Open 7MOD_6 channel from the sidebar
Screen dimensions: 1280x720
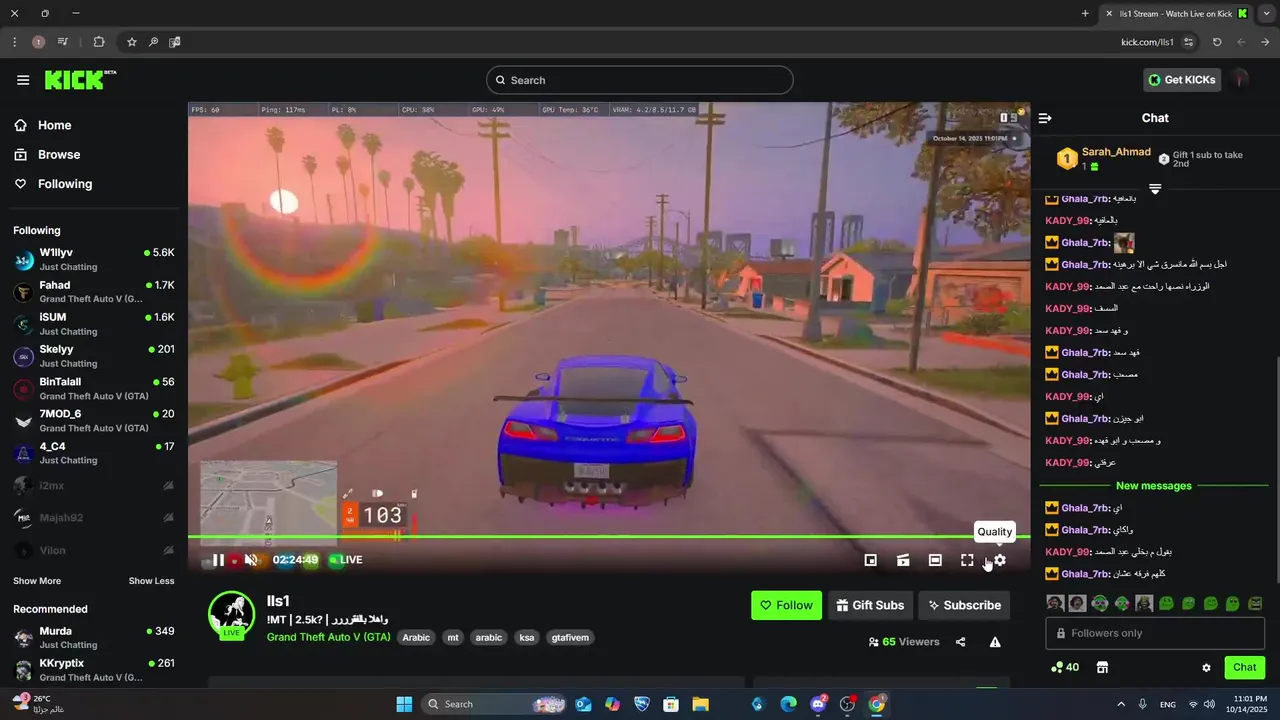coord(94,420)
